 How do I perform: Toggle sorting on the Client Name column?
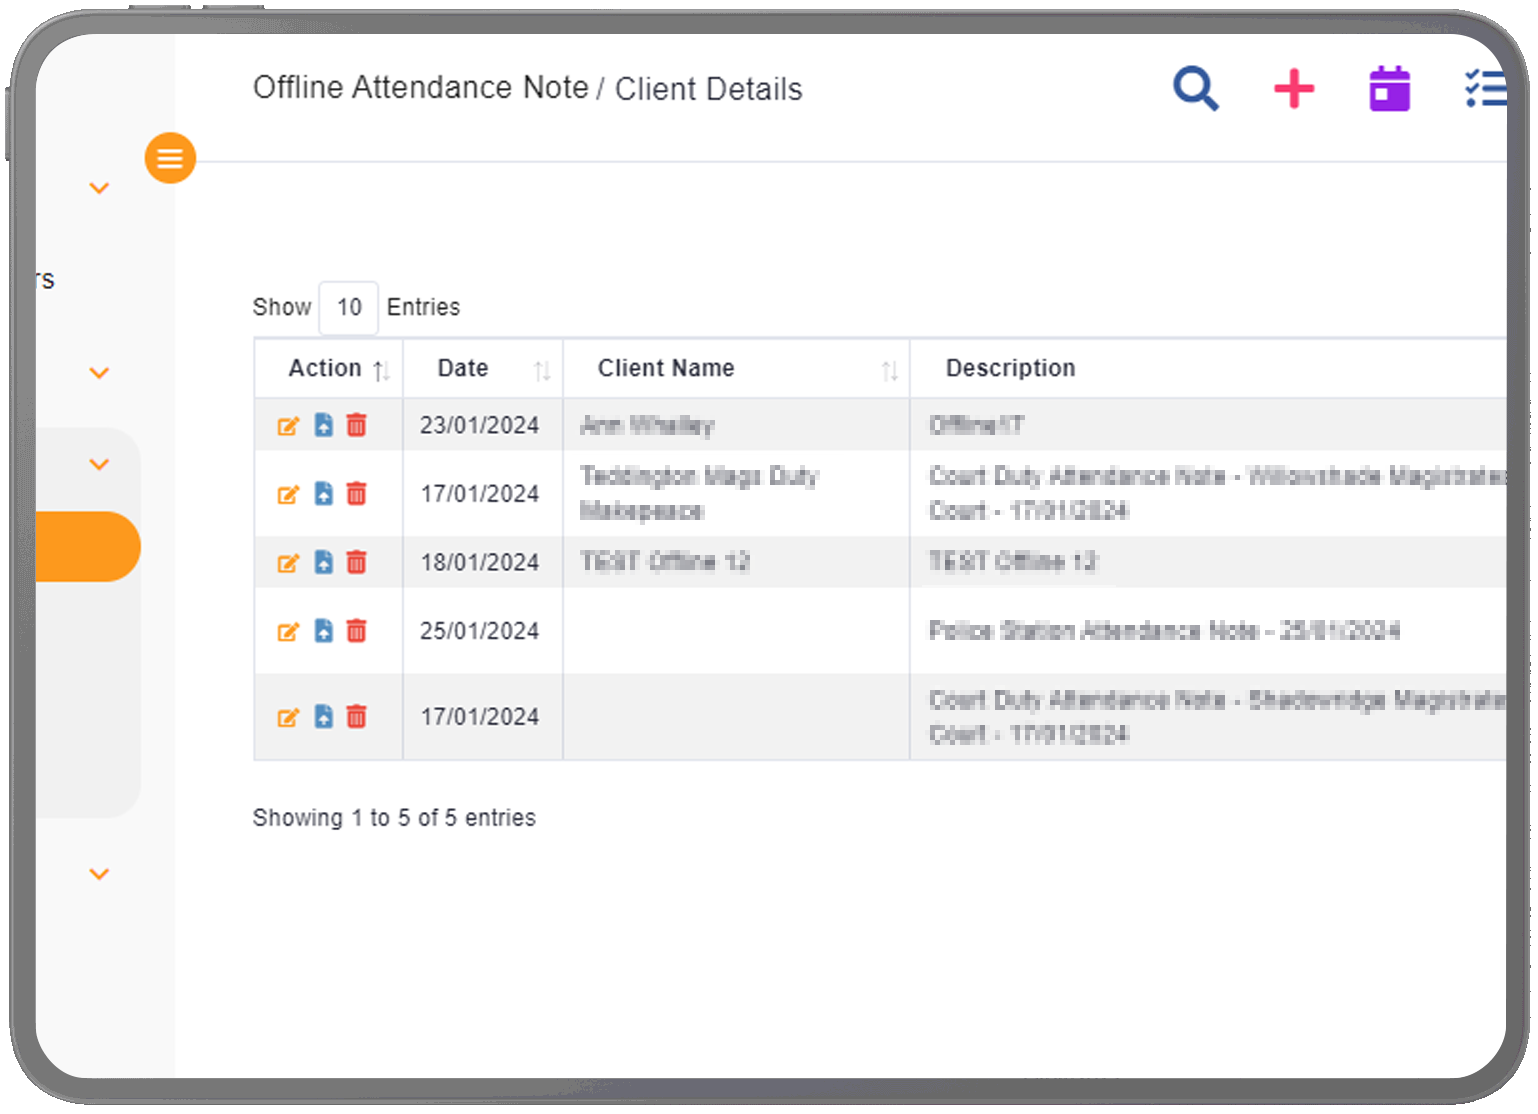[890, 369]
